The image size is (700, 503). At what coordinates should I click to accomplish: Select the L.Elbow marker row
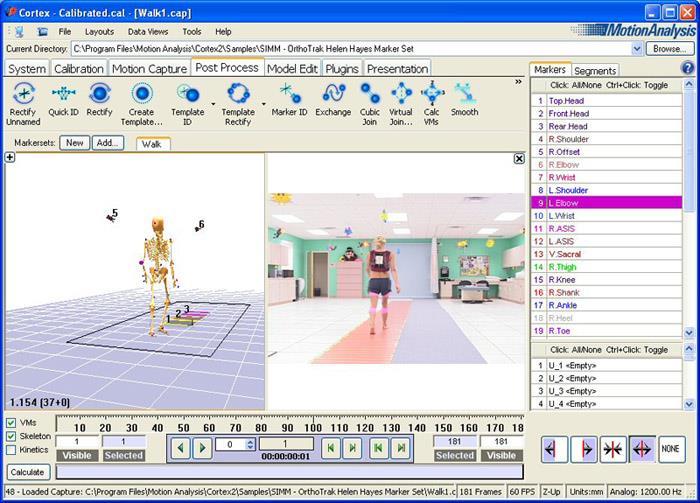[x=607, y=203]
